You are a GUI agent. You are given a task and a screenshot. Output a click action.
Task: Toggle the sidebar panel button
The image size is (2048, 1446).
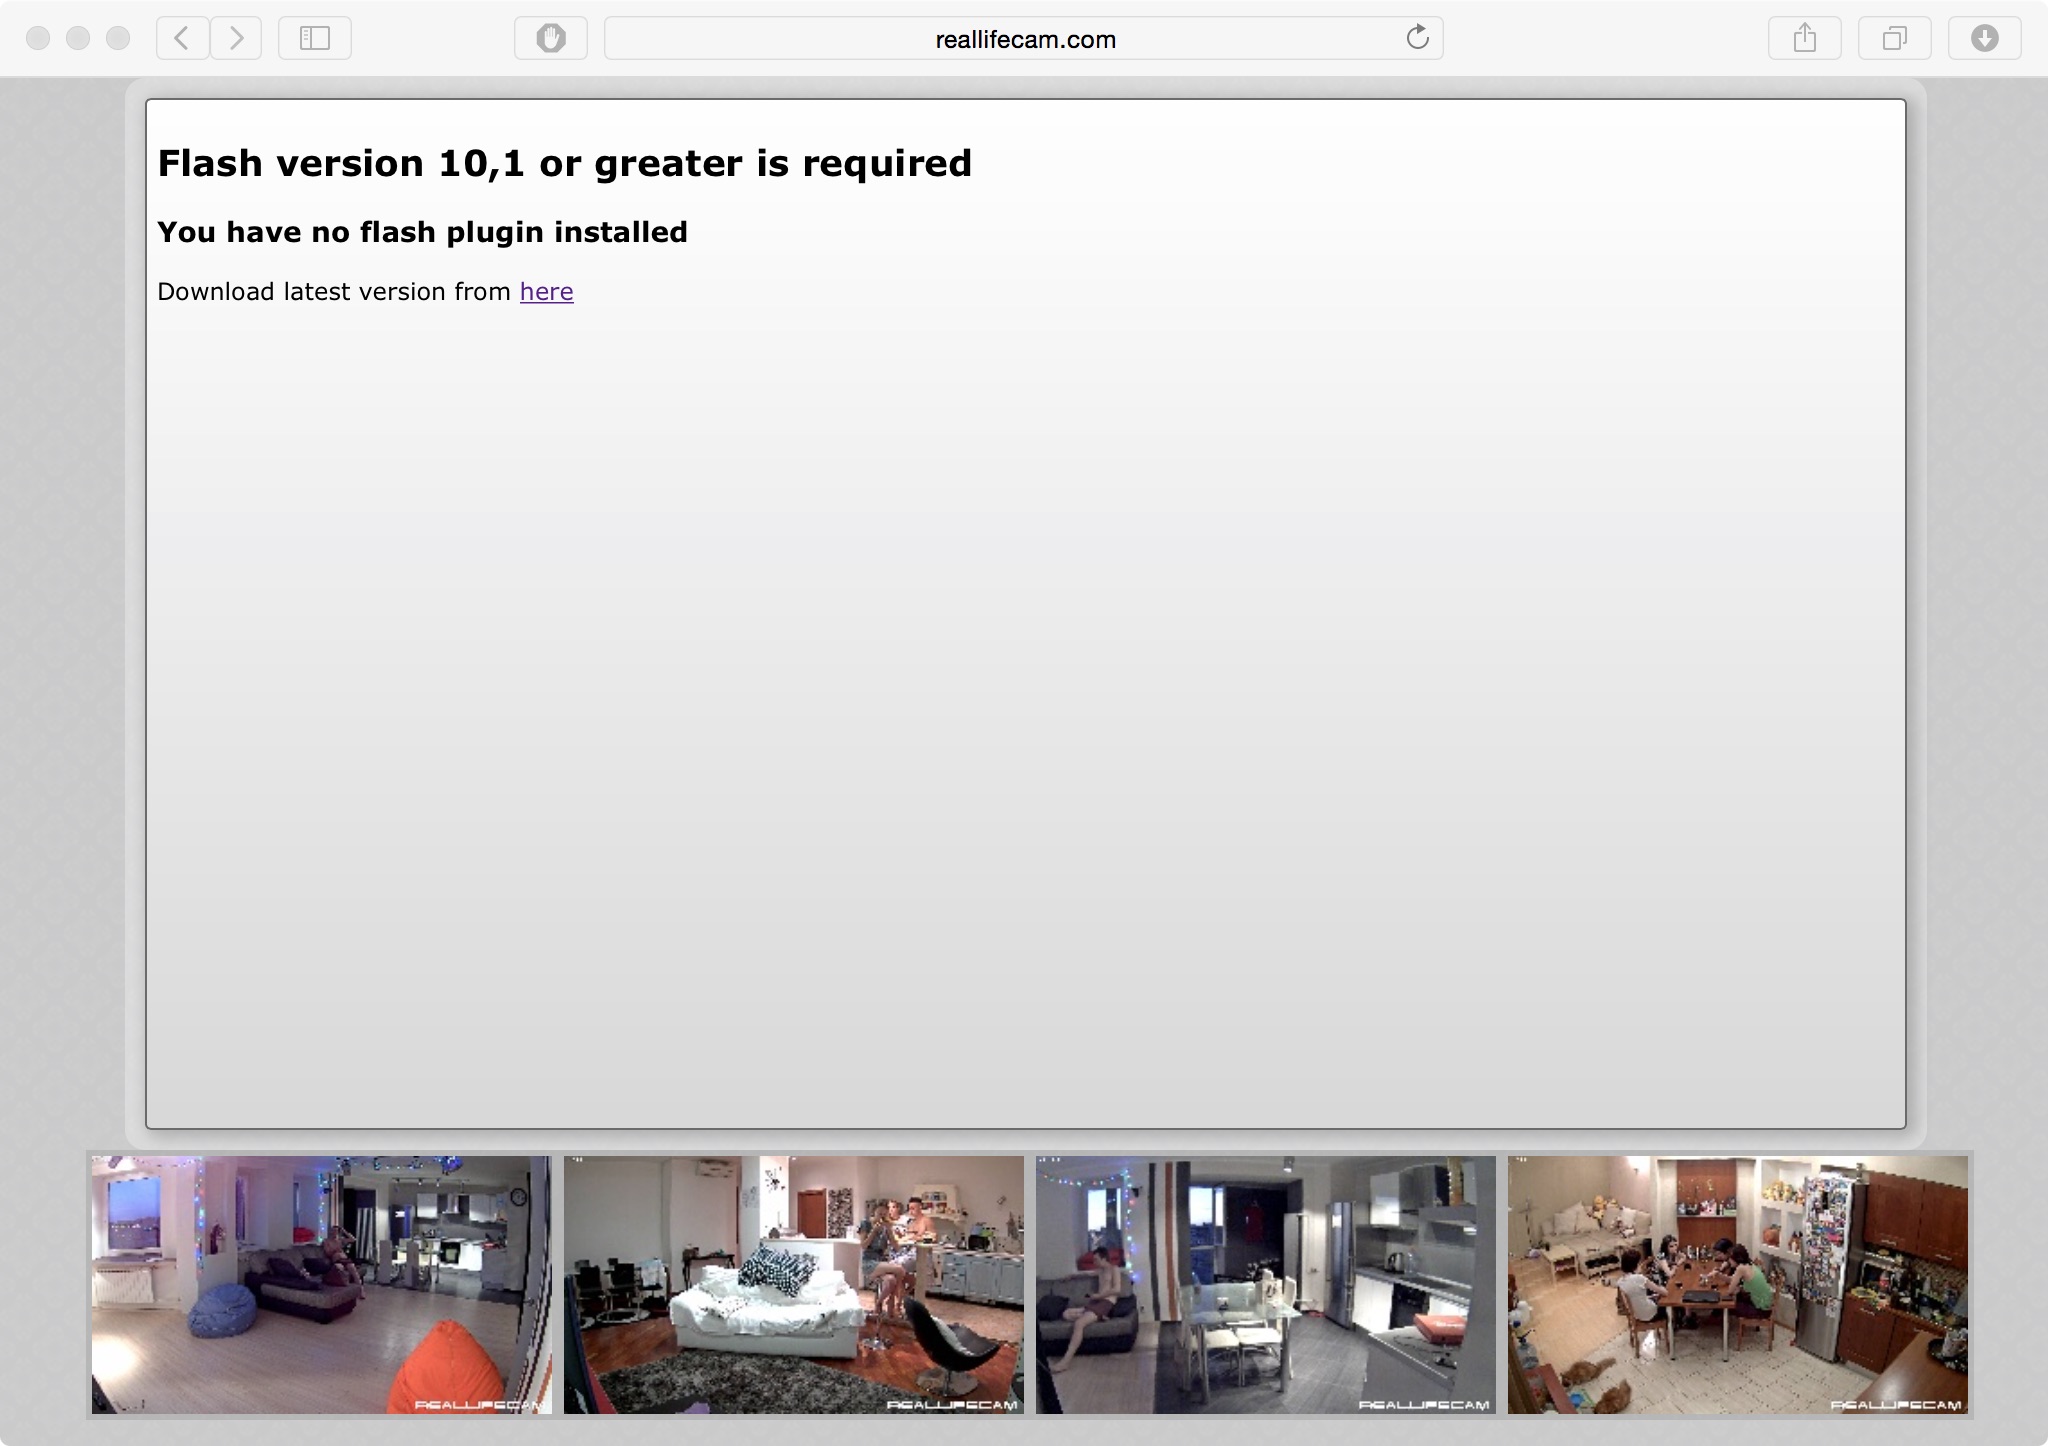pyautogui.click(x=315, y=39)
